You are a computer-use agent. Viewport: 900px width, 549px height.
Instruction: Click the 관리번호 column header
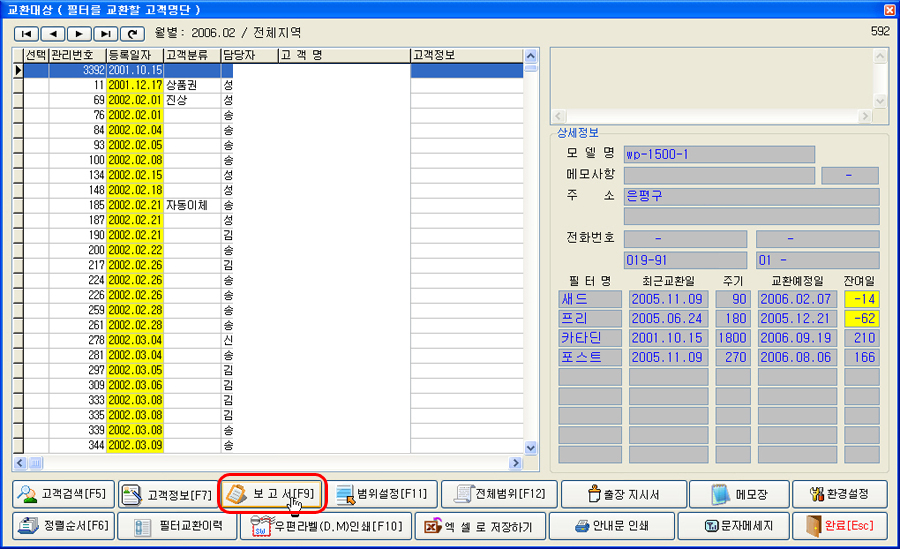click(x=77, y=55)
